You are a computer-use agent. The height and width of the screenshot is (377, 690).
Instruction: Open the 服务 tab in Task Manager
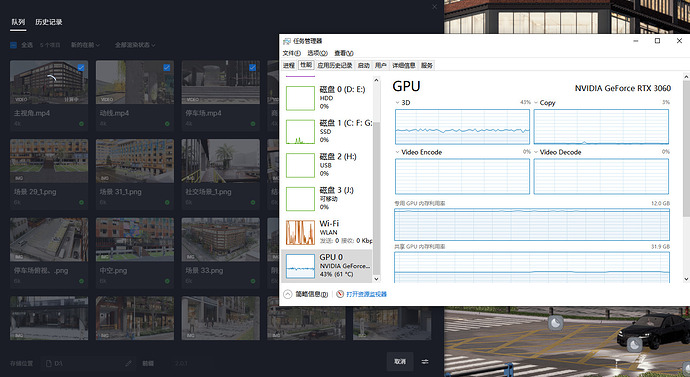pos(427,66)
